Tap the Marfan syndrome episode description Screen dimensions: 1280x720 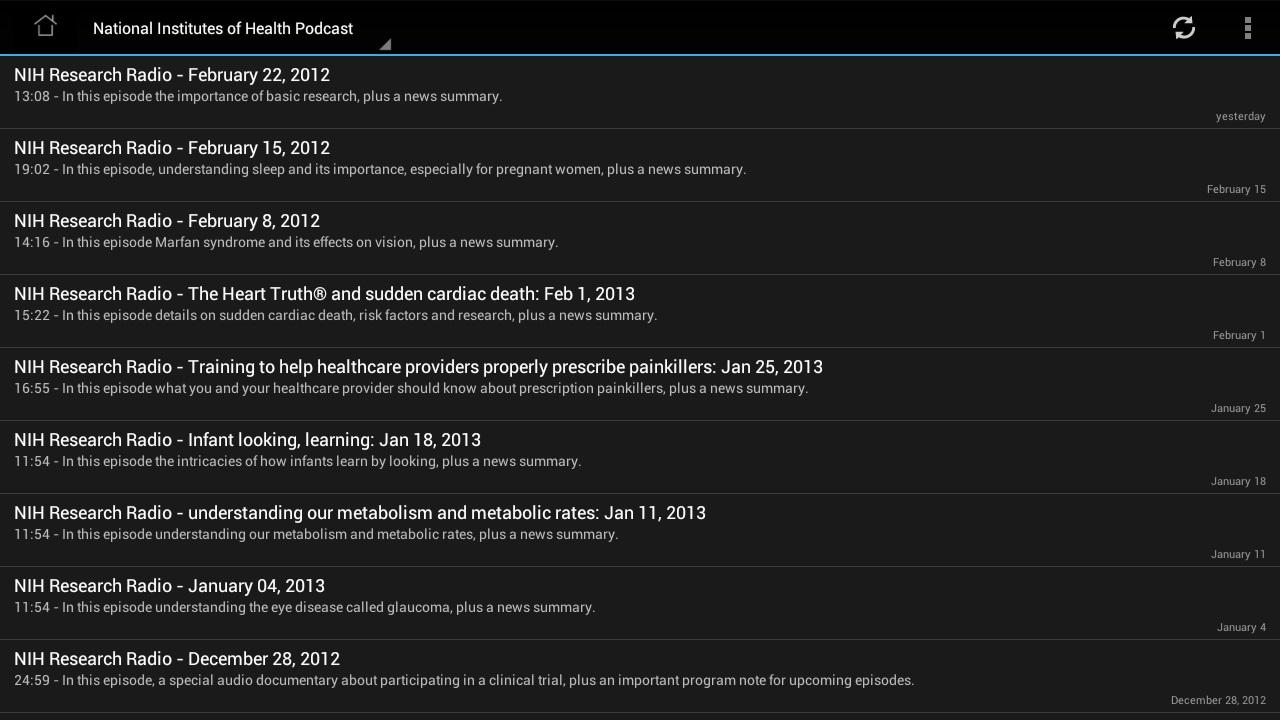point(286,243)
